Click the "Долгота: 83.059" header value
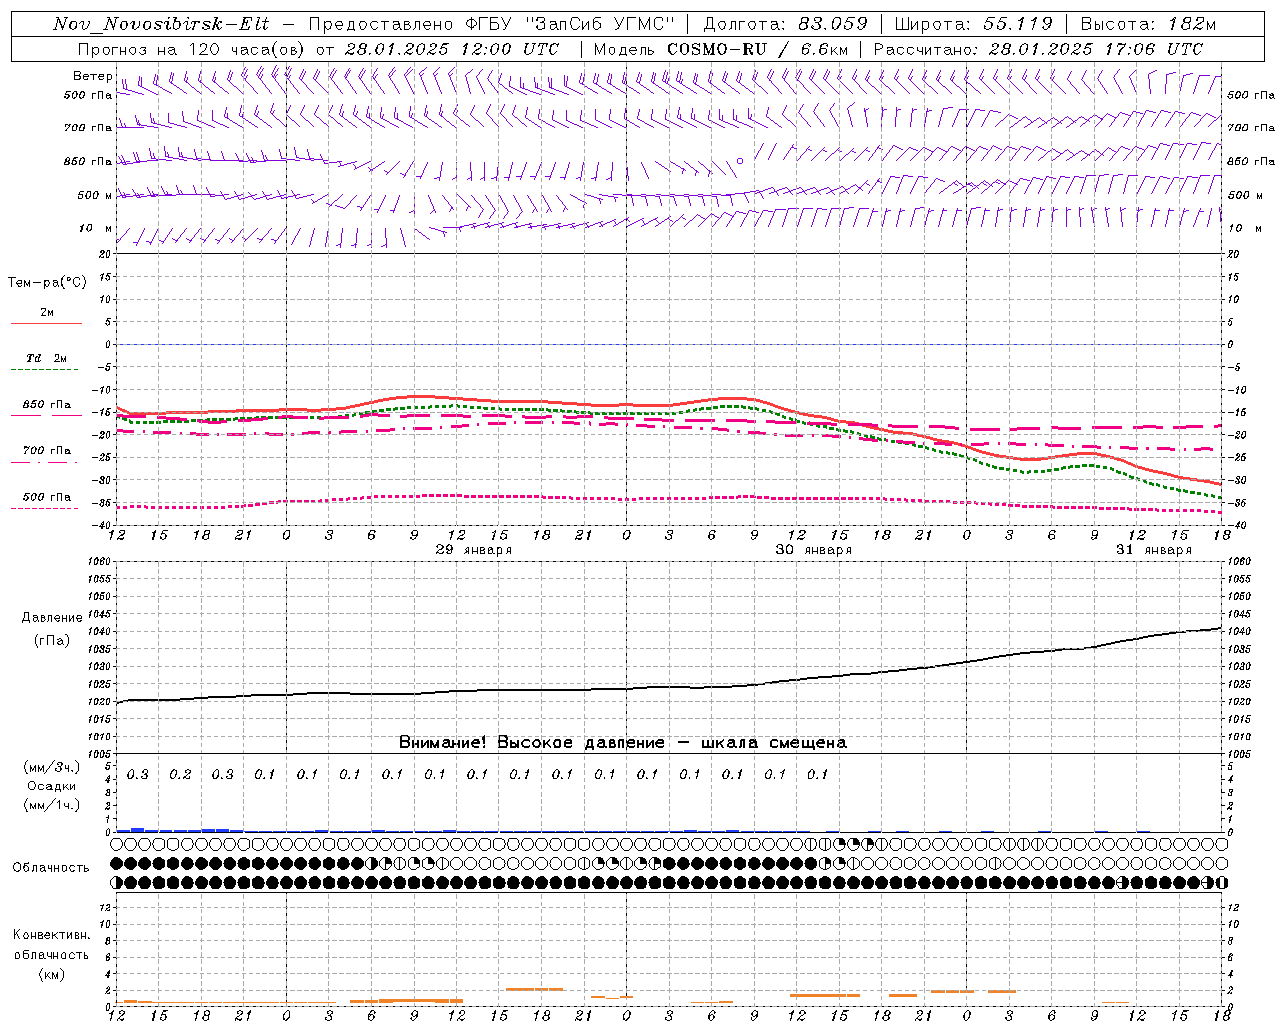 coord(786,24)
